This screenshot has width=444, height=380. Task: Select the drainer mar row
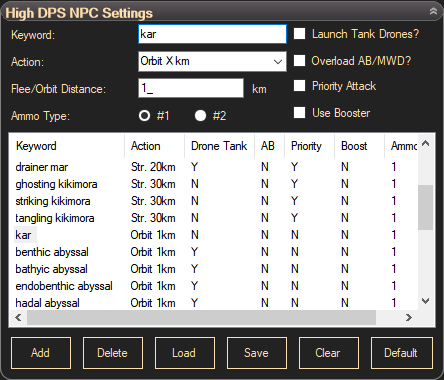[213, 167]
